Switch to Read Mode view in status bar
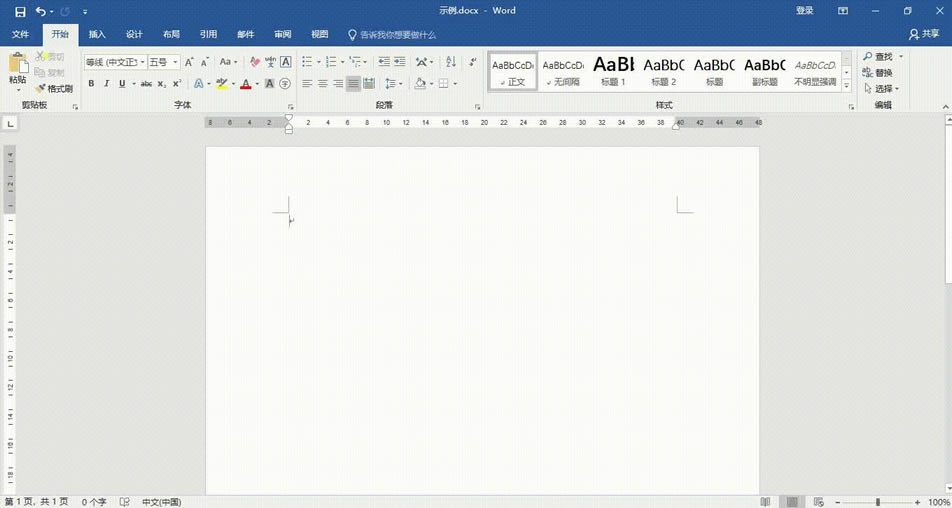Viewport: 952px width, 508px height. 765,502
